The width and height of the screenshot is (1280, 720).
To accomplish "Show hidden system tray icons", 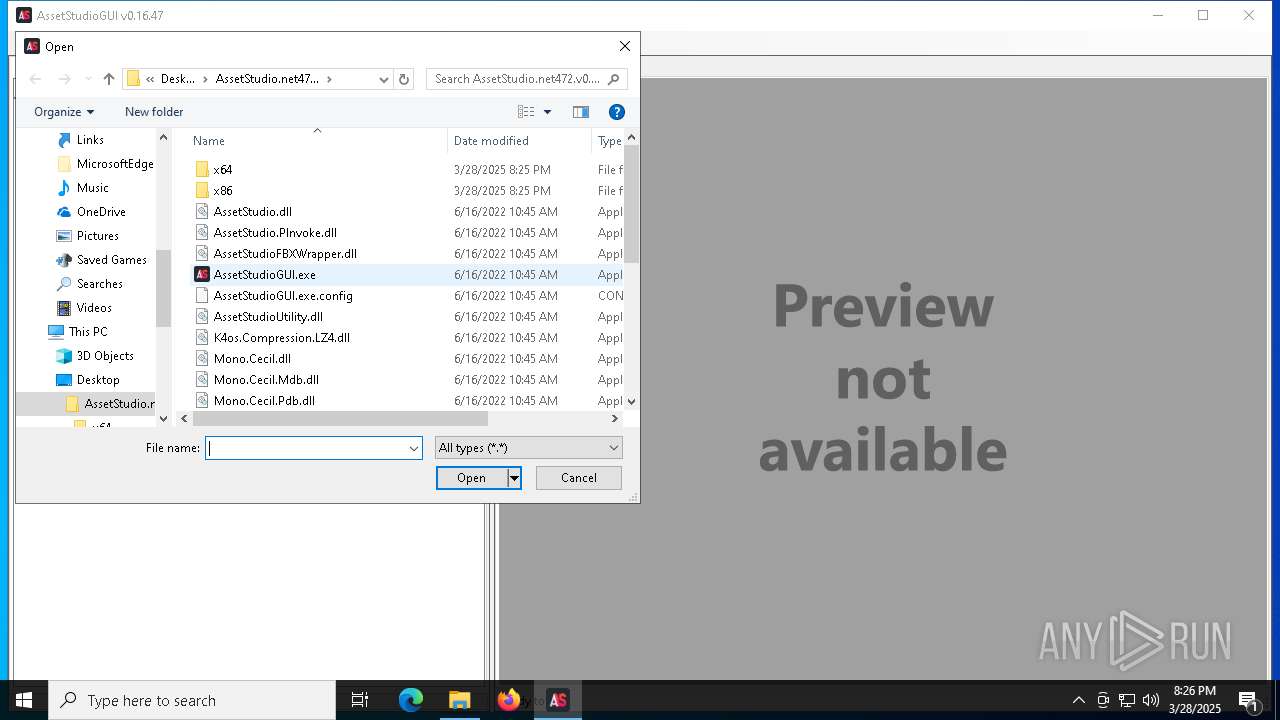I will [x=1078, y=700].
